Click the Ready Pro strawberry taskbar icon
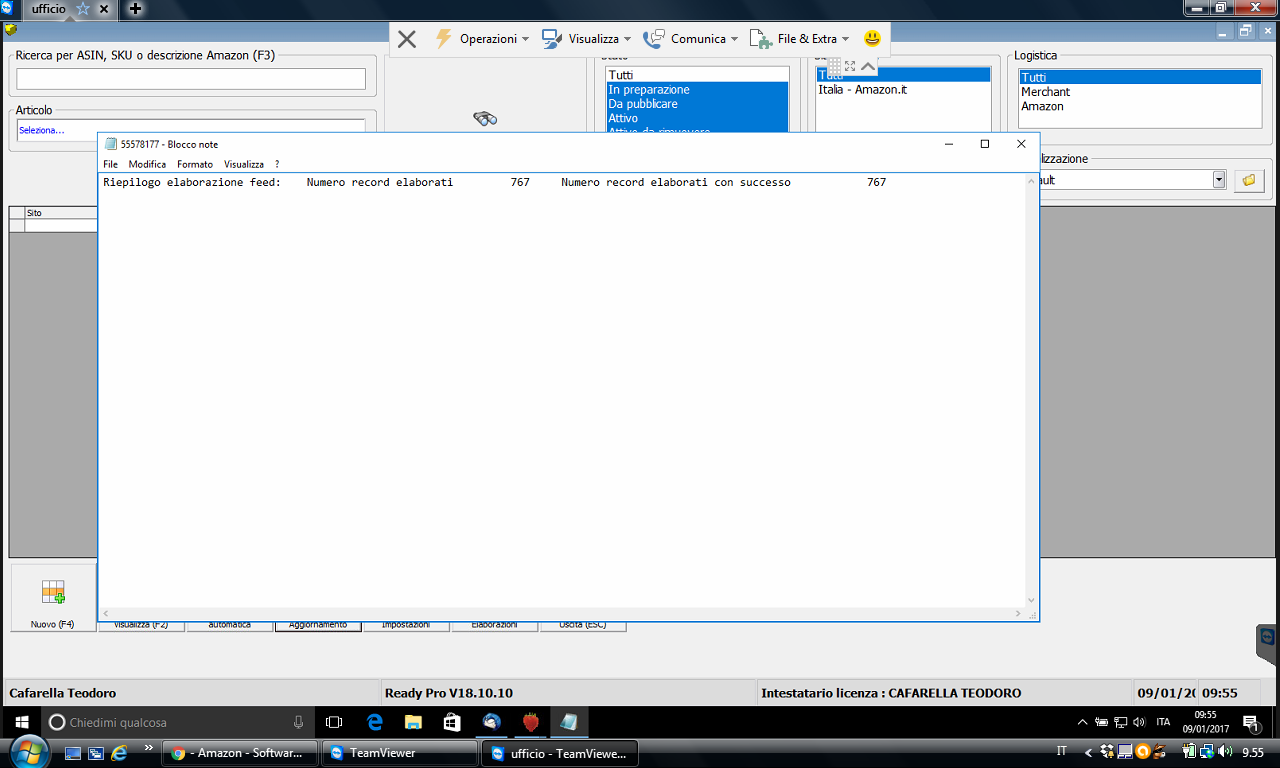The height and width of the screenshot is (768, 1280). (531, 722)
